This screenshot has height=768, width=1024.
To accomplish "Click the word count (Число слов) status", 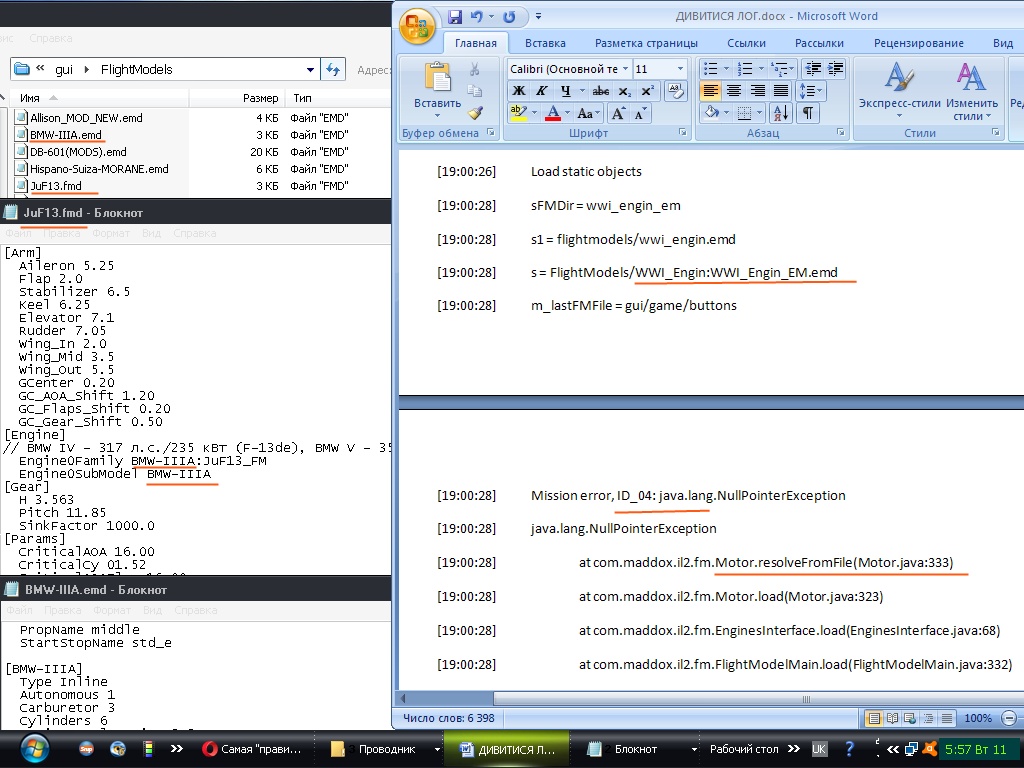I will pos(446,718).
